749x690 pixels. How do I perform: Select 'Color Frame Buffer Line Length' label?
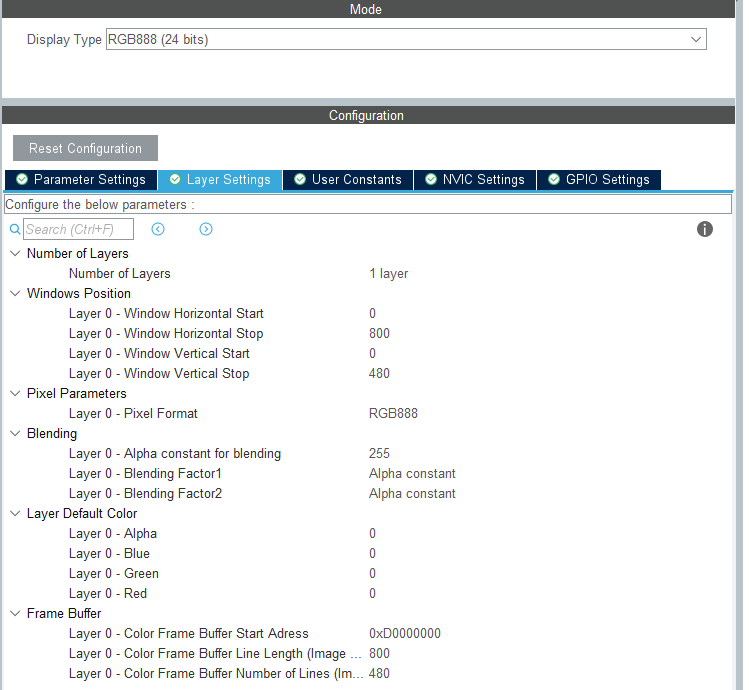pyautogui.click(x=215, y=654)
